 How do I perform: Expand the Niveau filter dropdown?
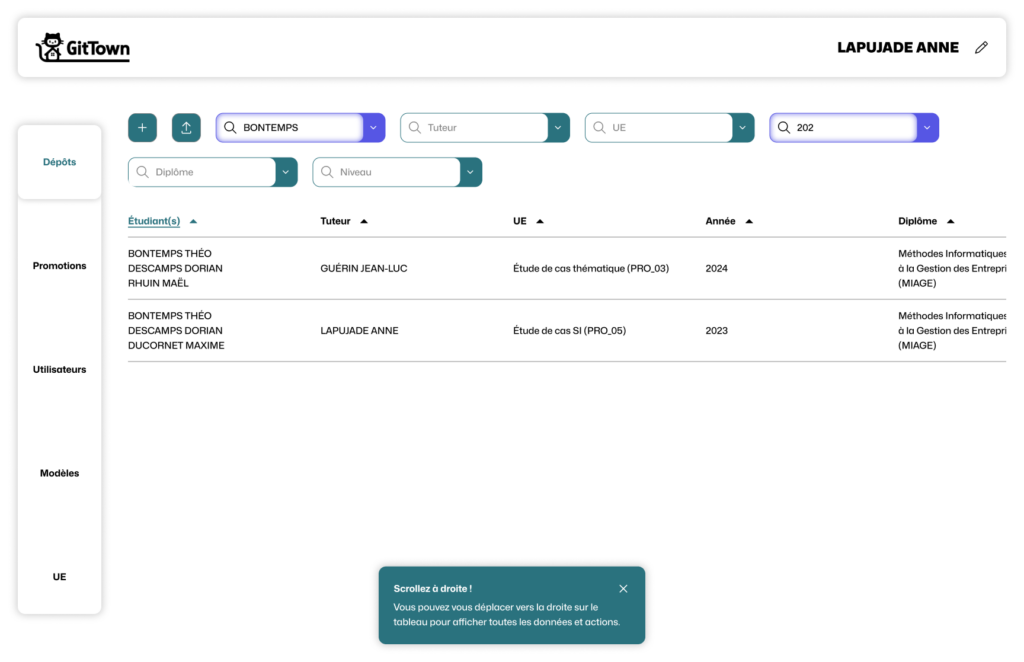[x=470, y=172]
